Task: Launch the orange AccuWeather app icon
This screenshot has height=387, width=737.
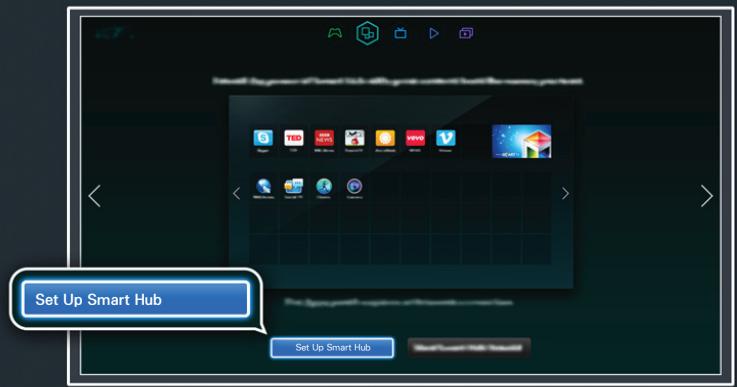Action: [385, 138]
